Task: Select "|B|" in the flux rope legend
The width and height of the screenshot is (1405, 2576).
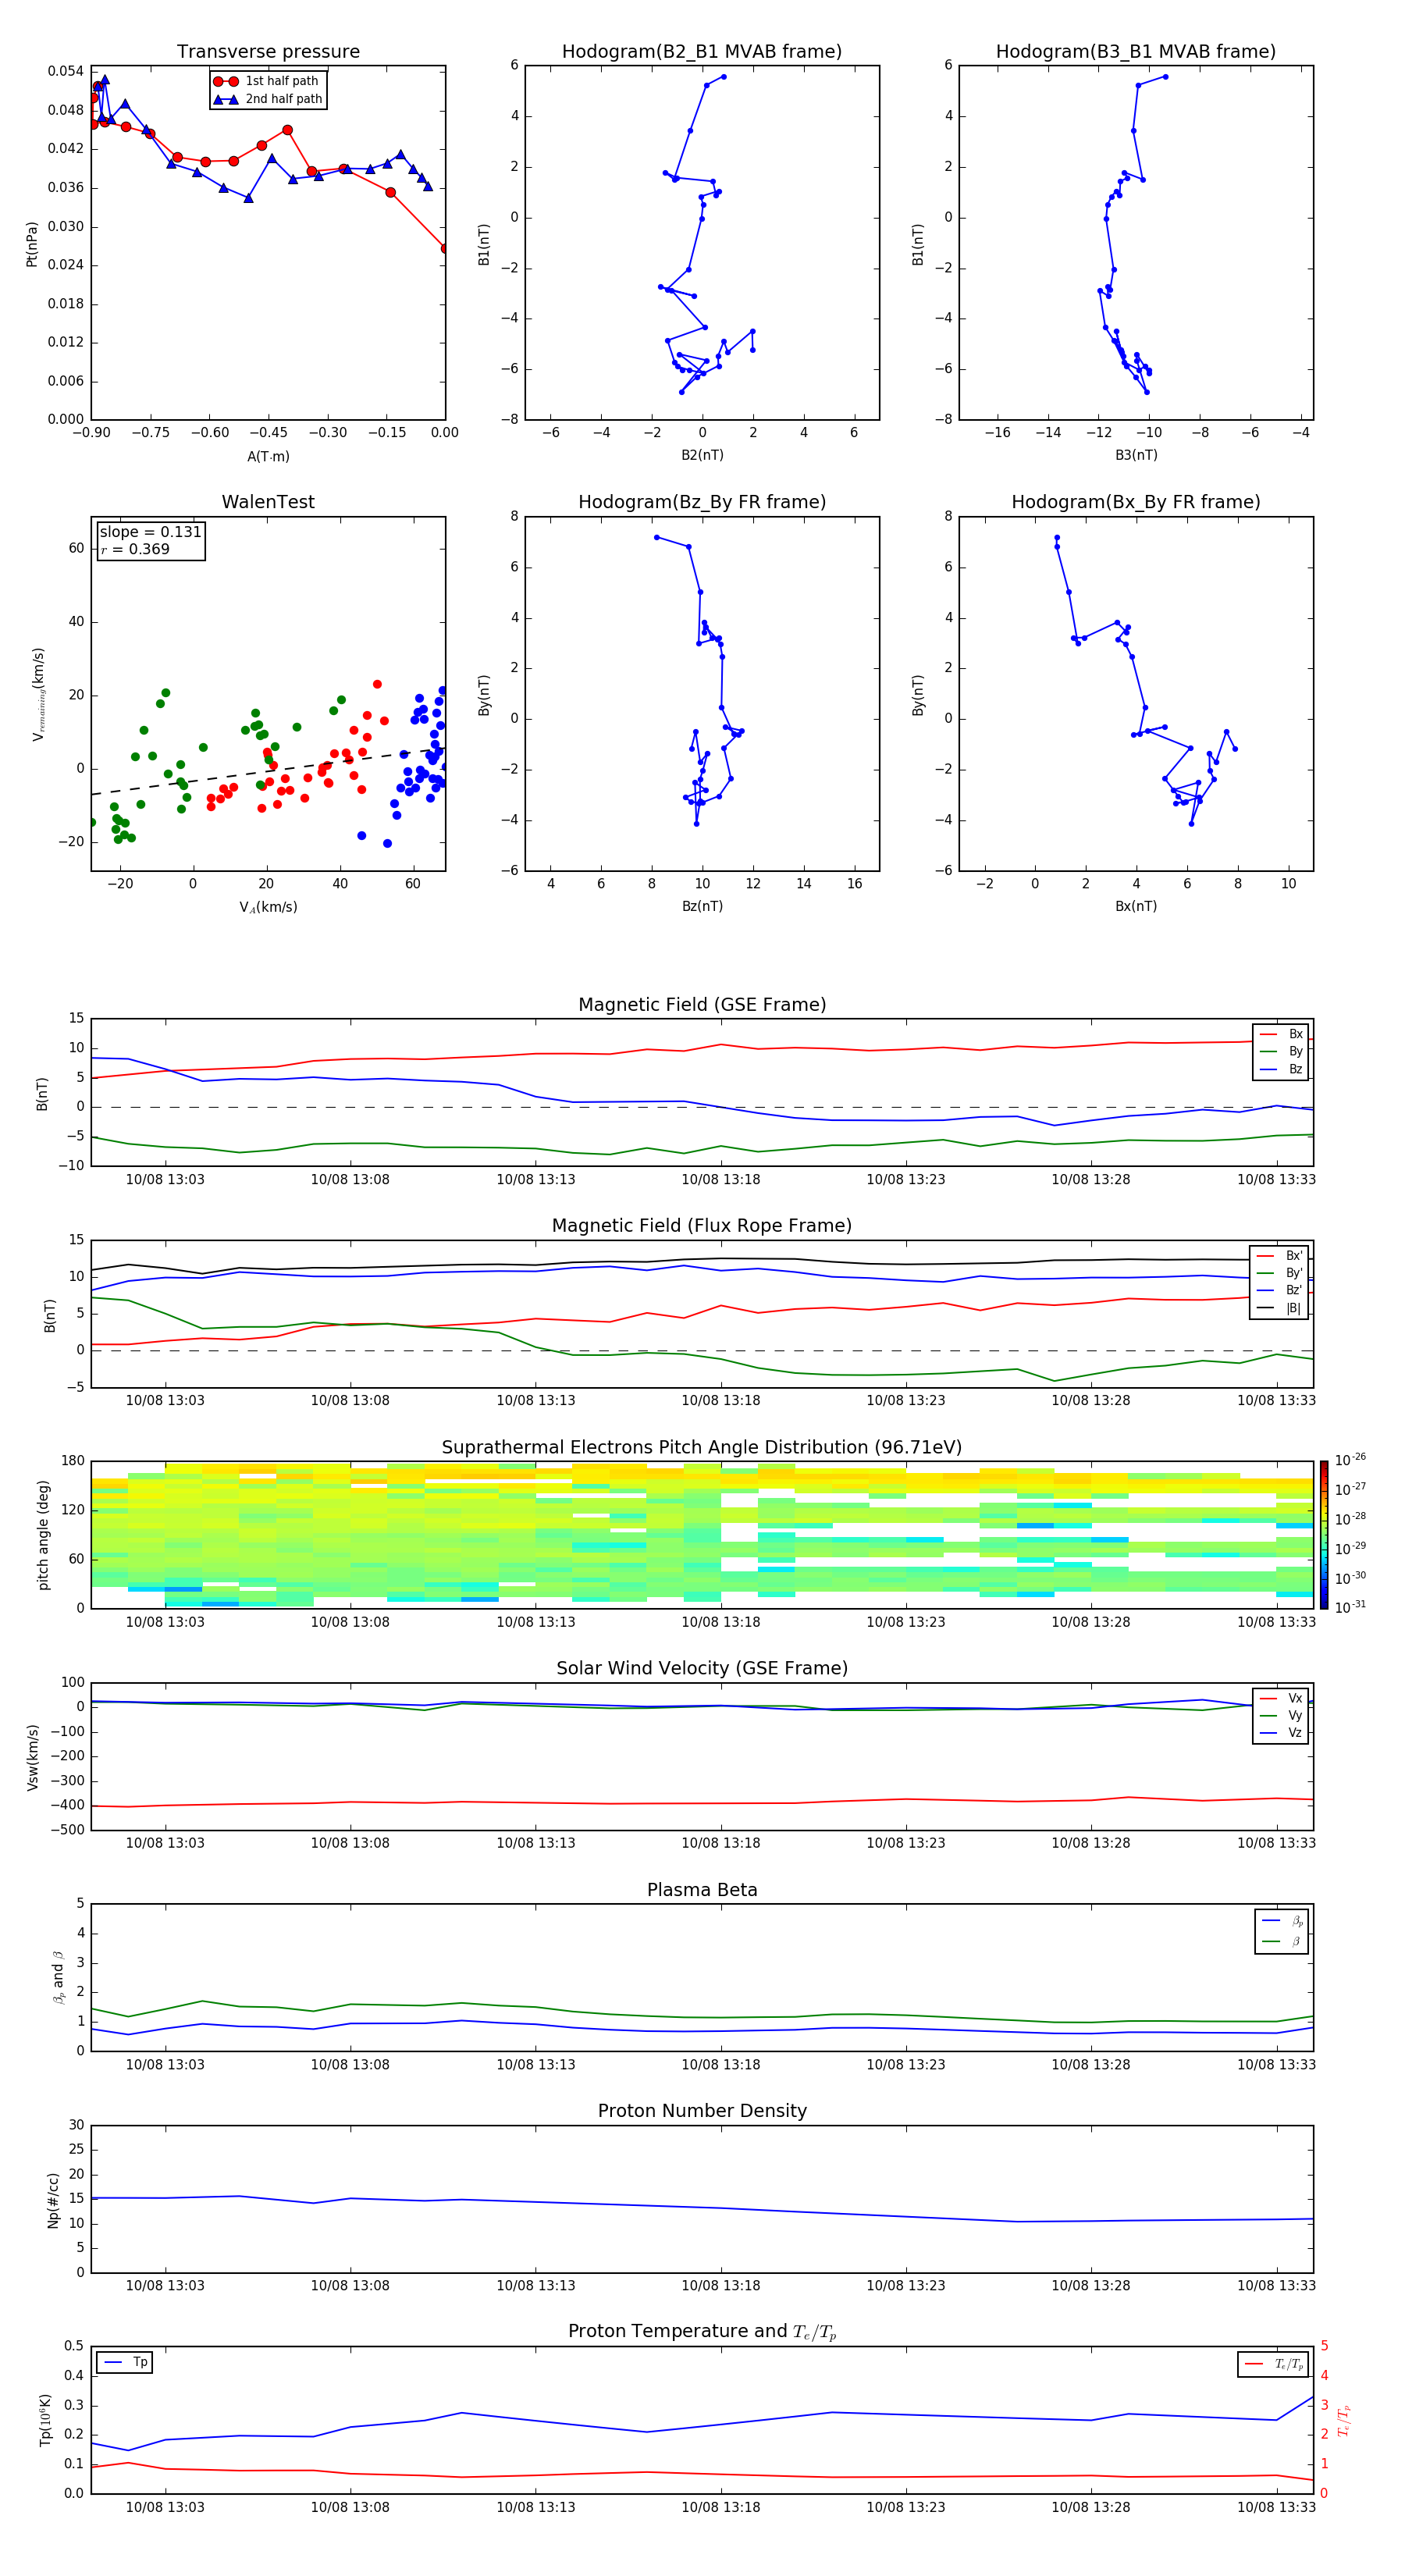Action: 1279,1308
